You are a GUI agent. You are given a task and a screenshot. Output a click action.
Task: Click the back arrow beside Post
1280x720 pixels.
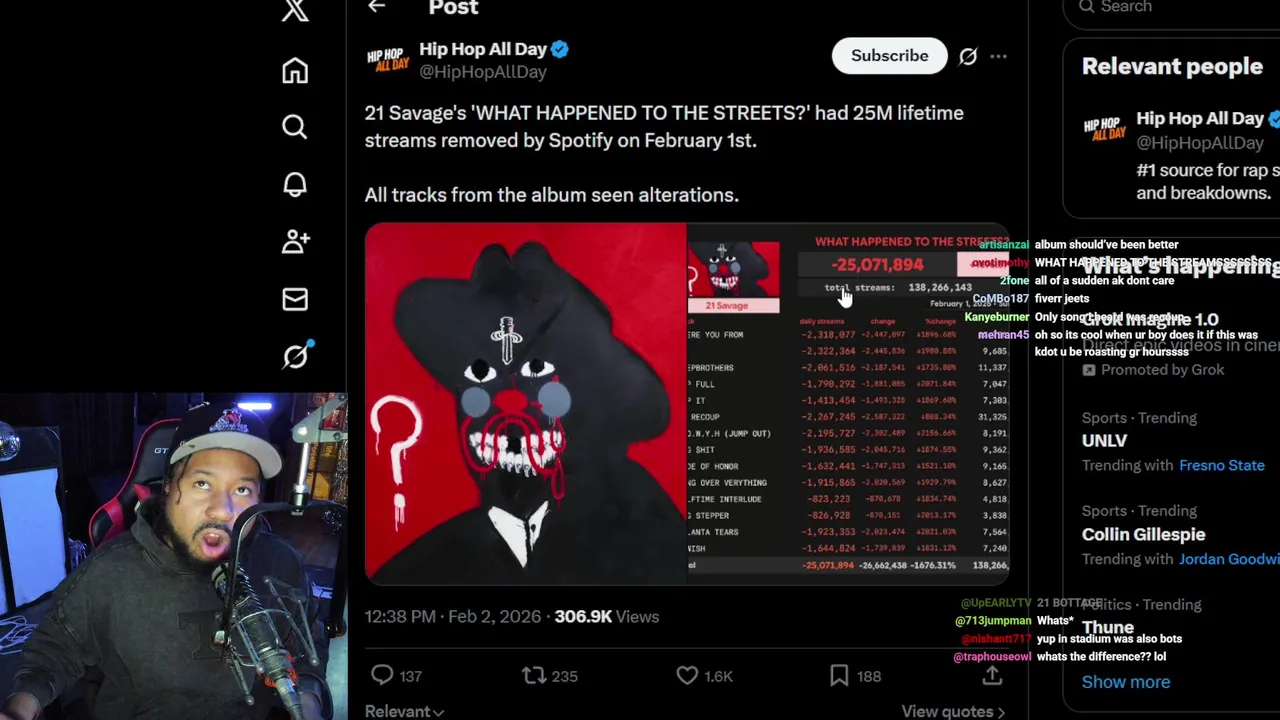(376, 7)
